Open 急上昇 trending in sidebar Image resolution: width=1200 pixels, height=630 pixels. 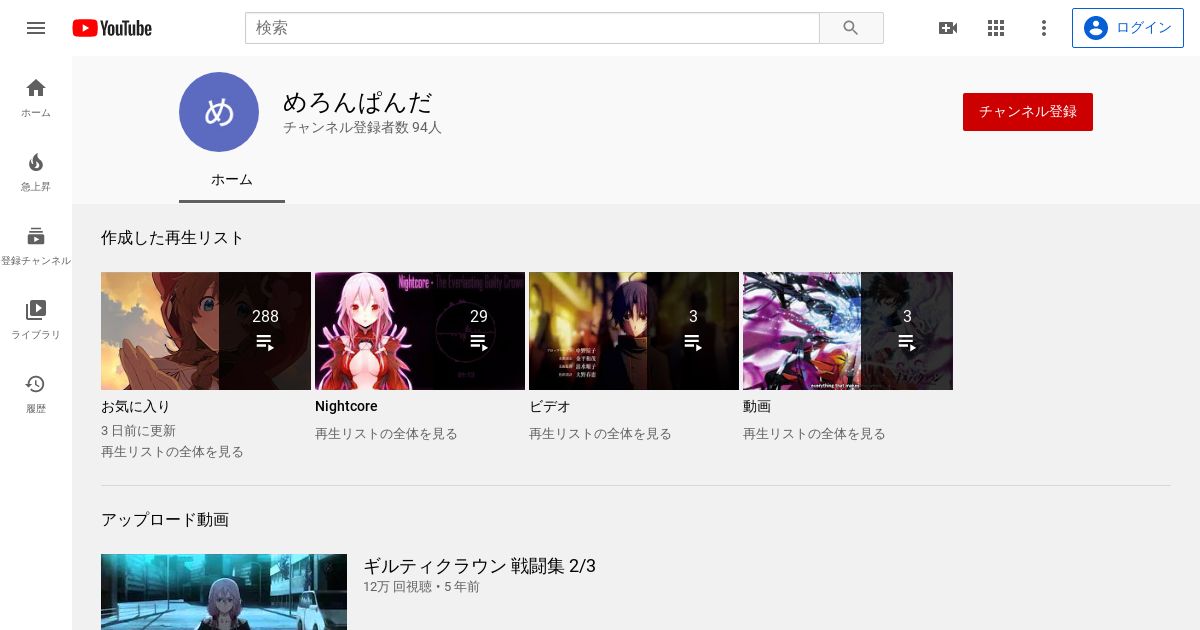[x=36, y=171]
